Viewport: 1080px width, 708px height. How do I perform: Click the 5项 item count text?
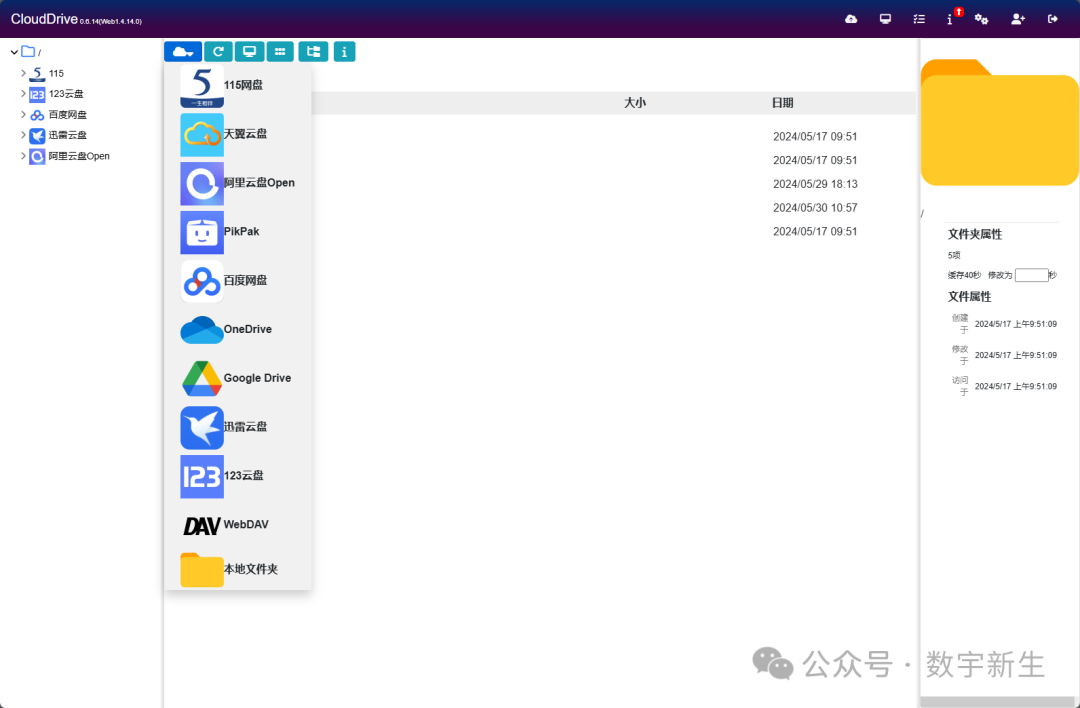point(954,256)
